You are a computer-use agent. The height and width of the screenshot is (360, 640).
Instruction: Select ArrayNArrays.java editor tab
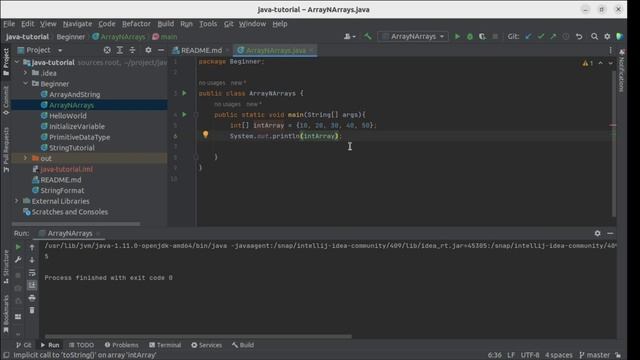[276, 50]
